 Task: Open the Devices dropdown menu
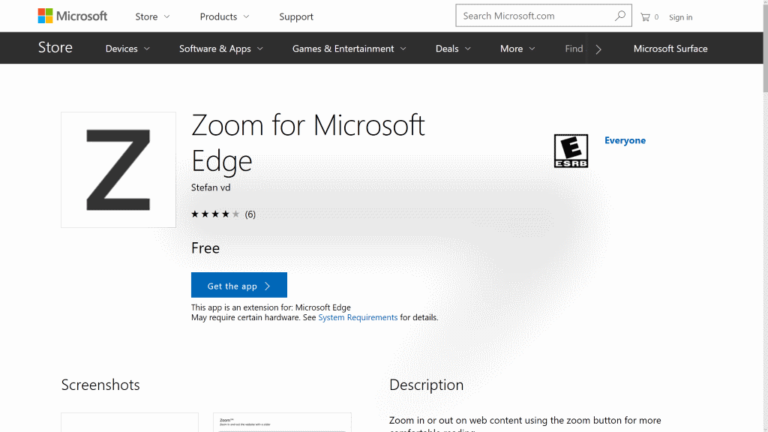tap(127, 48)
